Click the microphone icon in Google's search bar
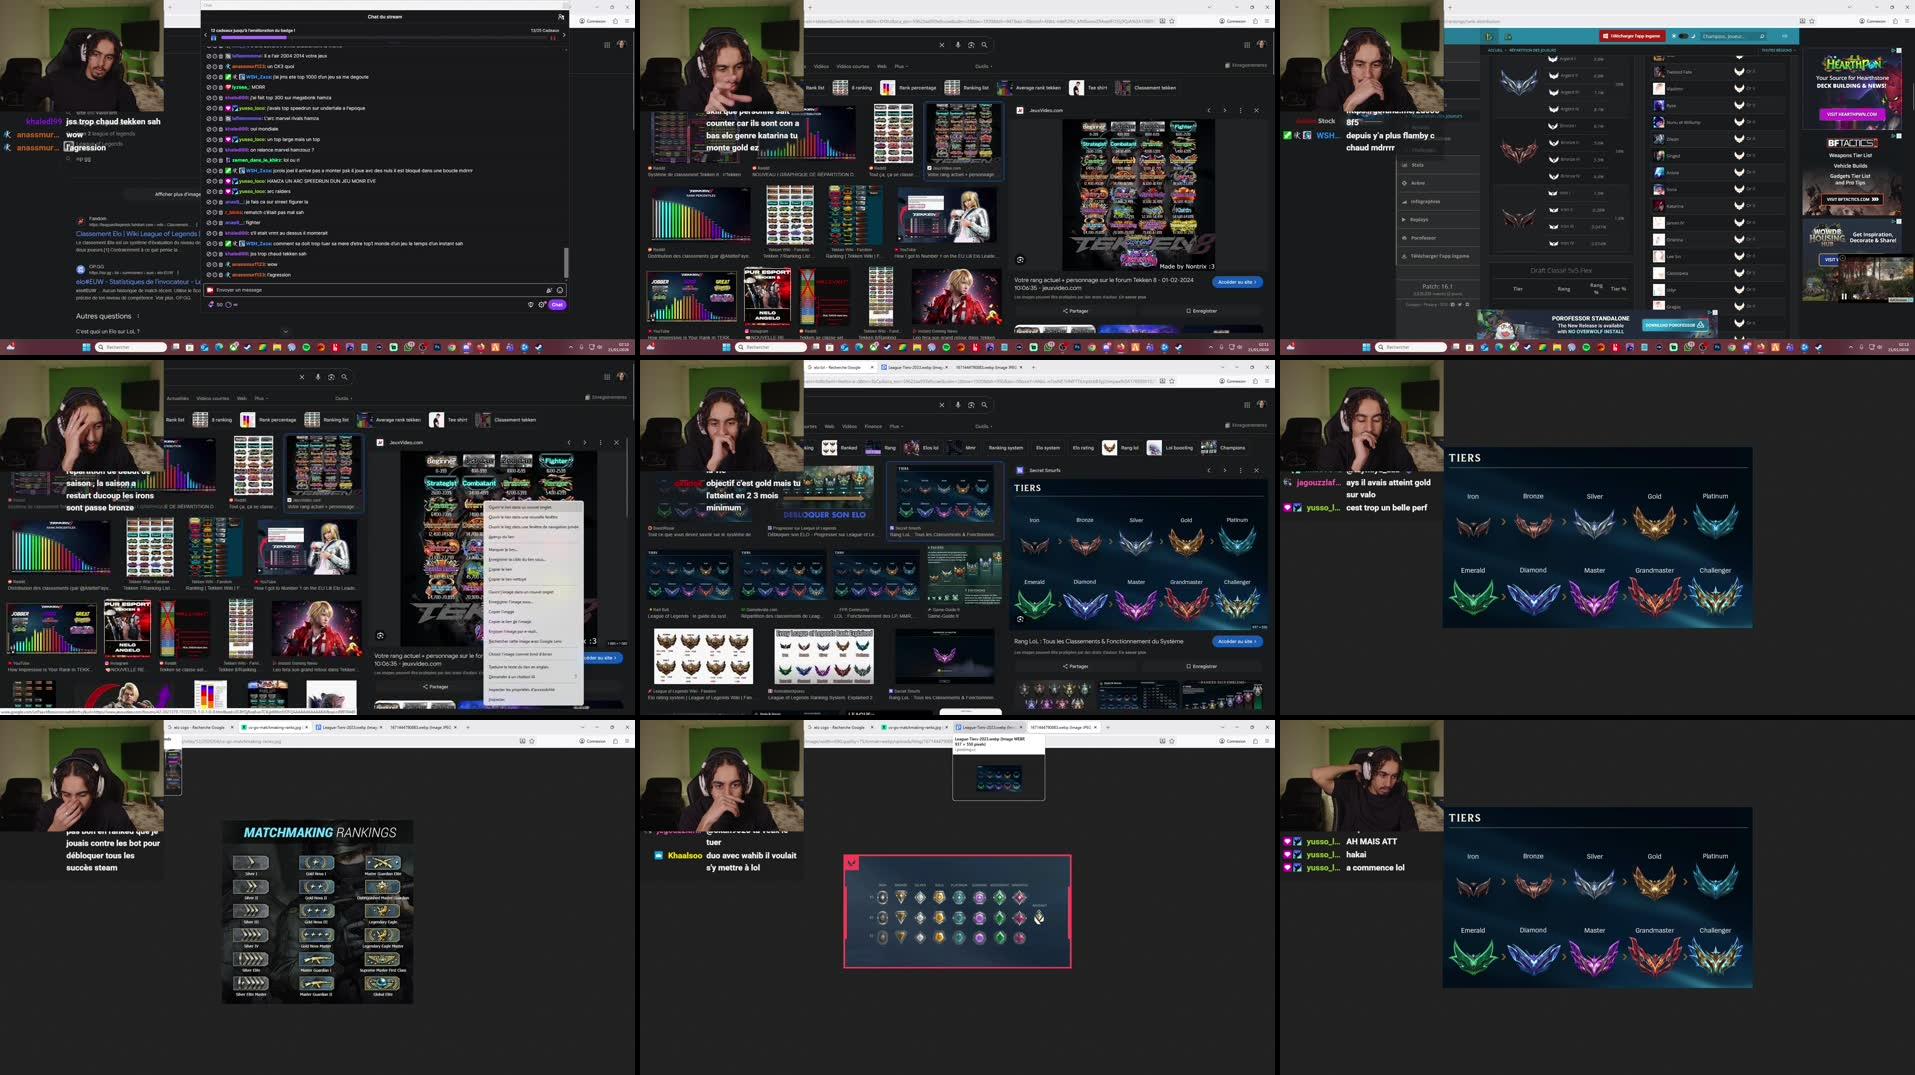 coord(958,44)
